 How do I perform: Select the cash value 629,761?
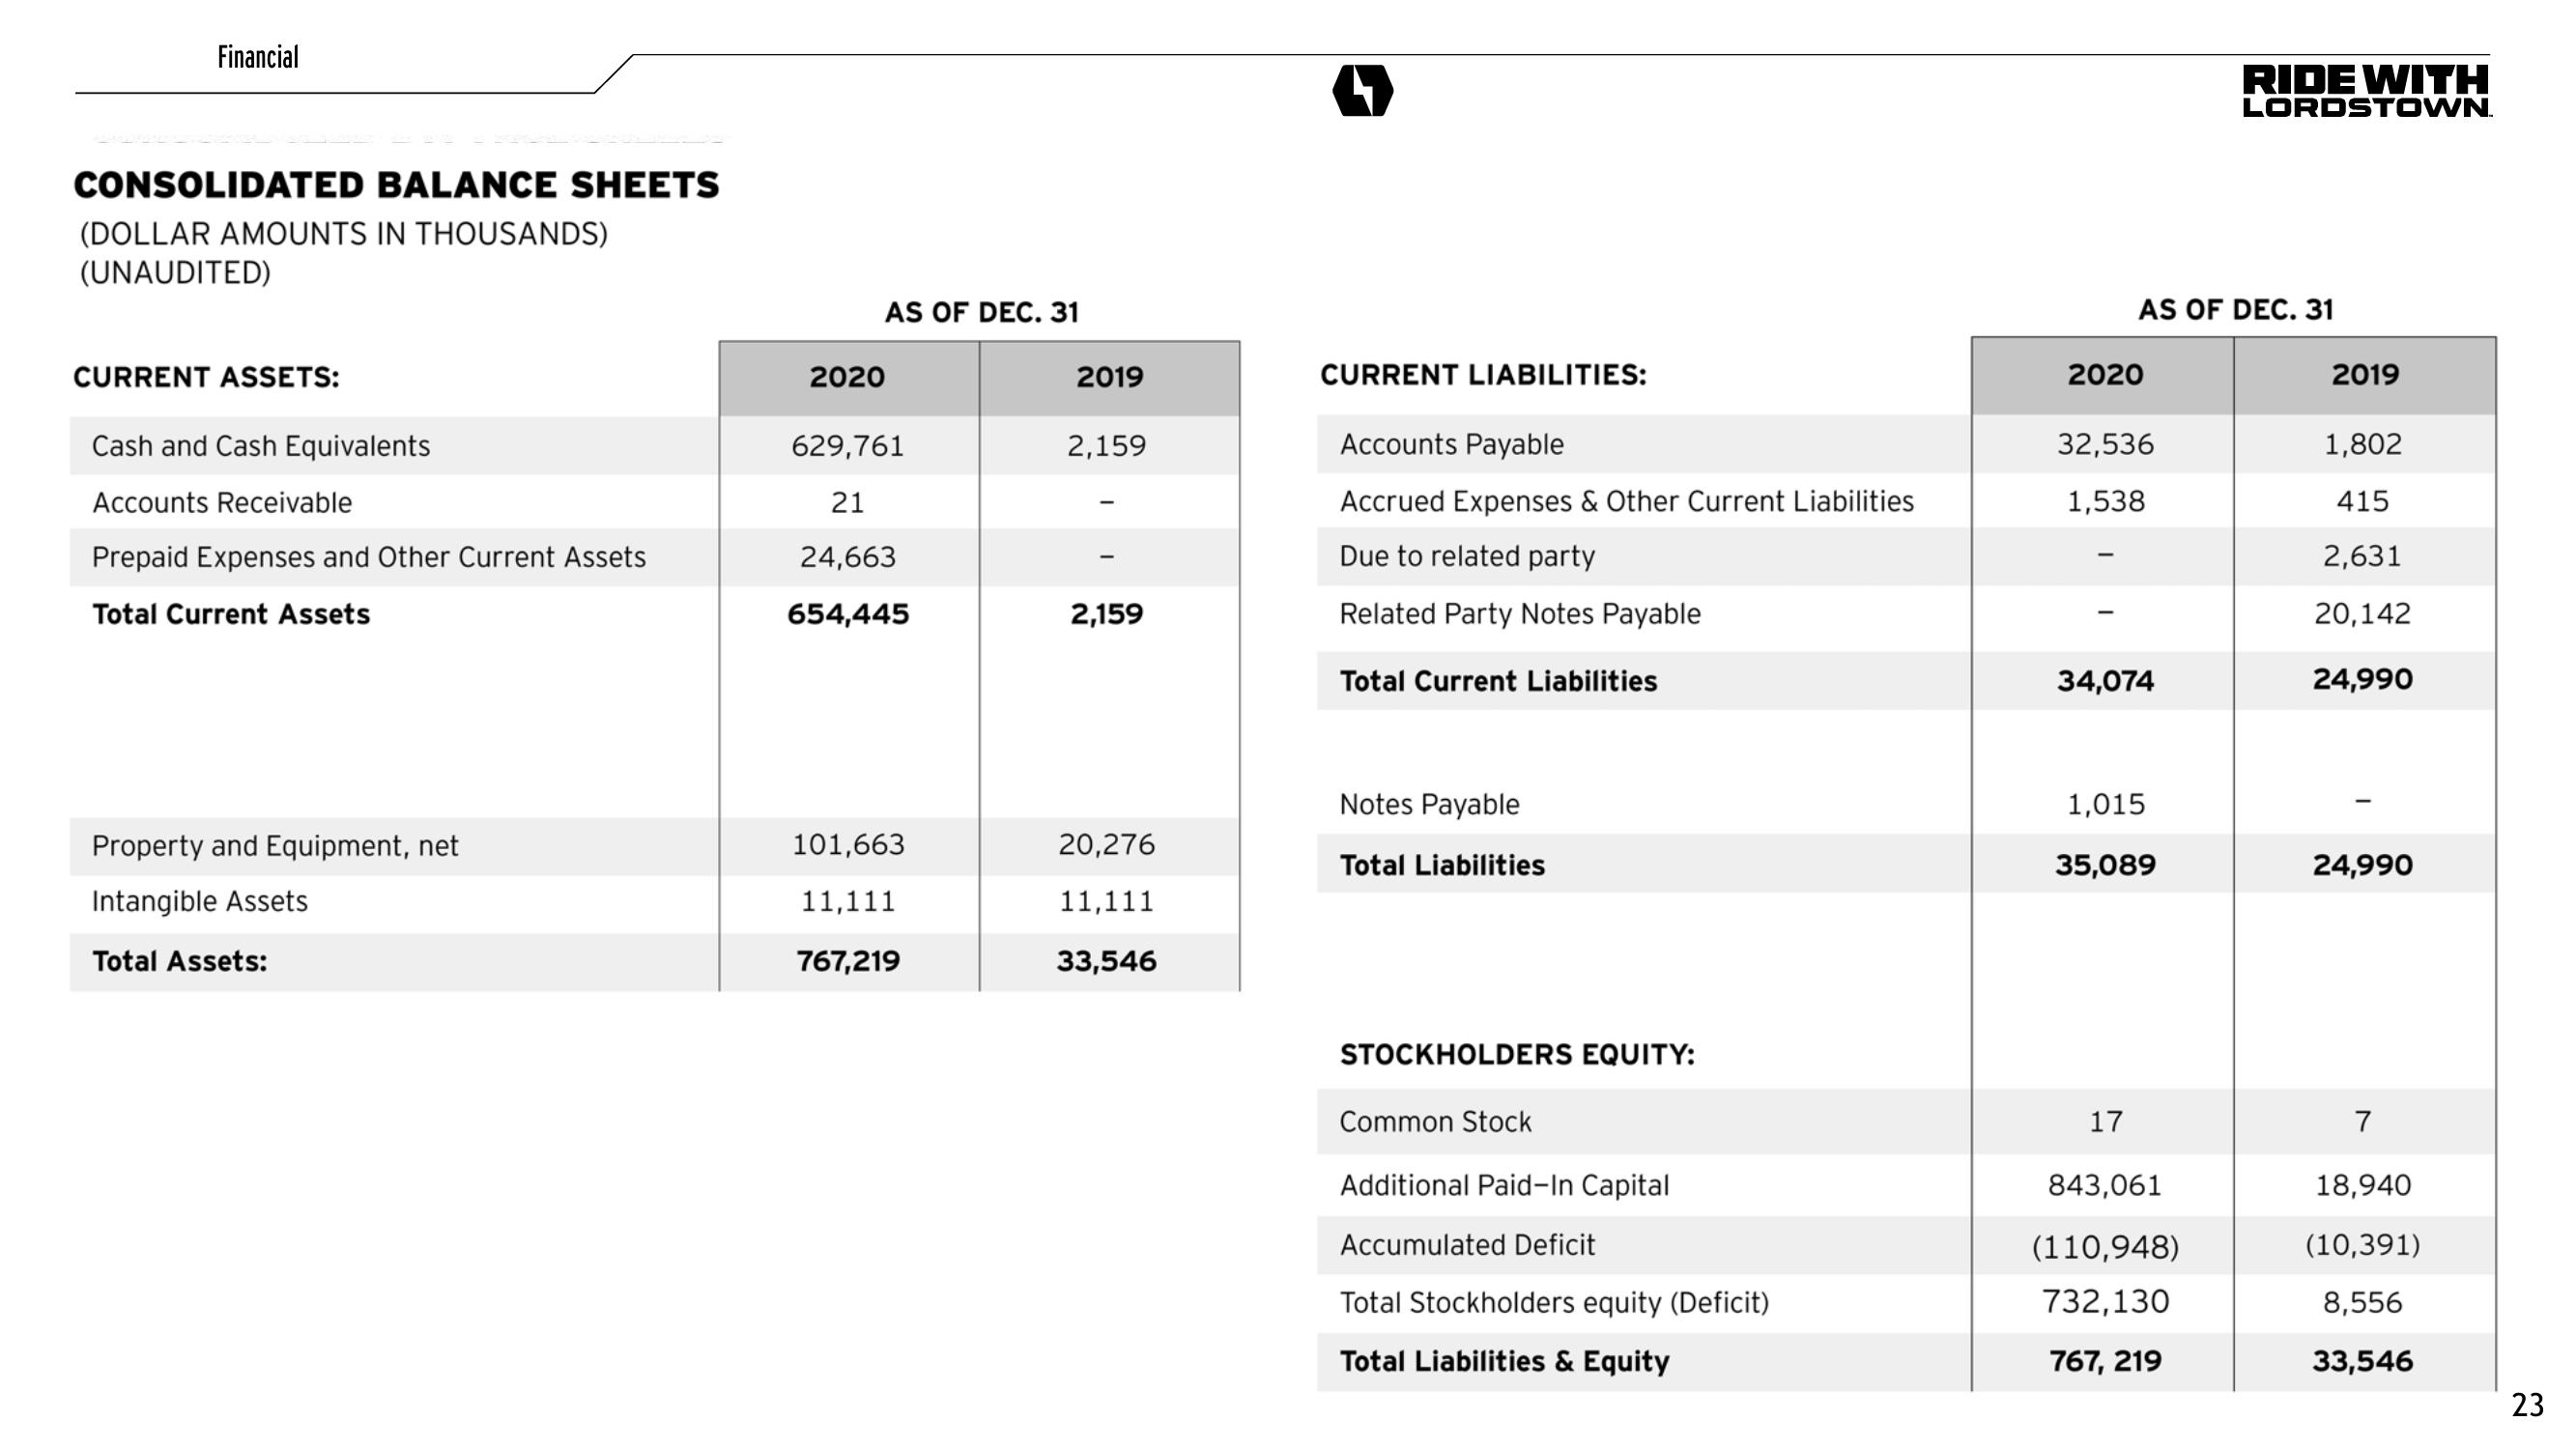847,446
